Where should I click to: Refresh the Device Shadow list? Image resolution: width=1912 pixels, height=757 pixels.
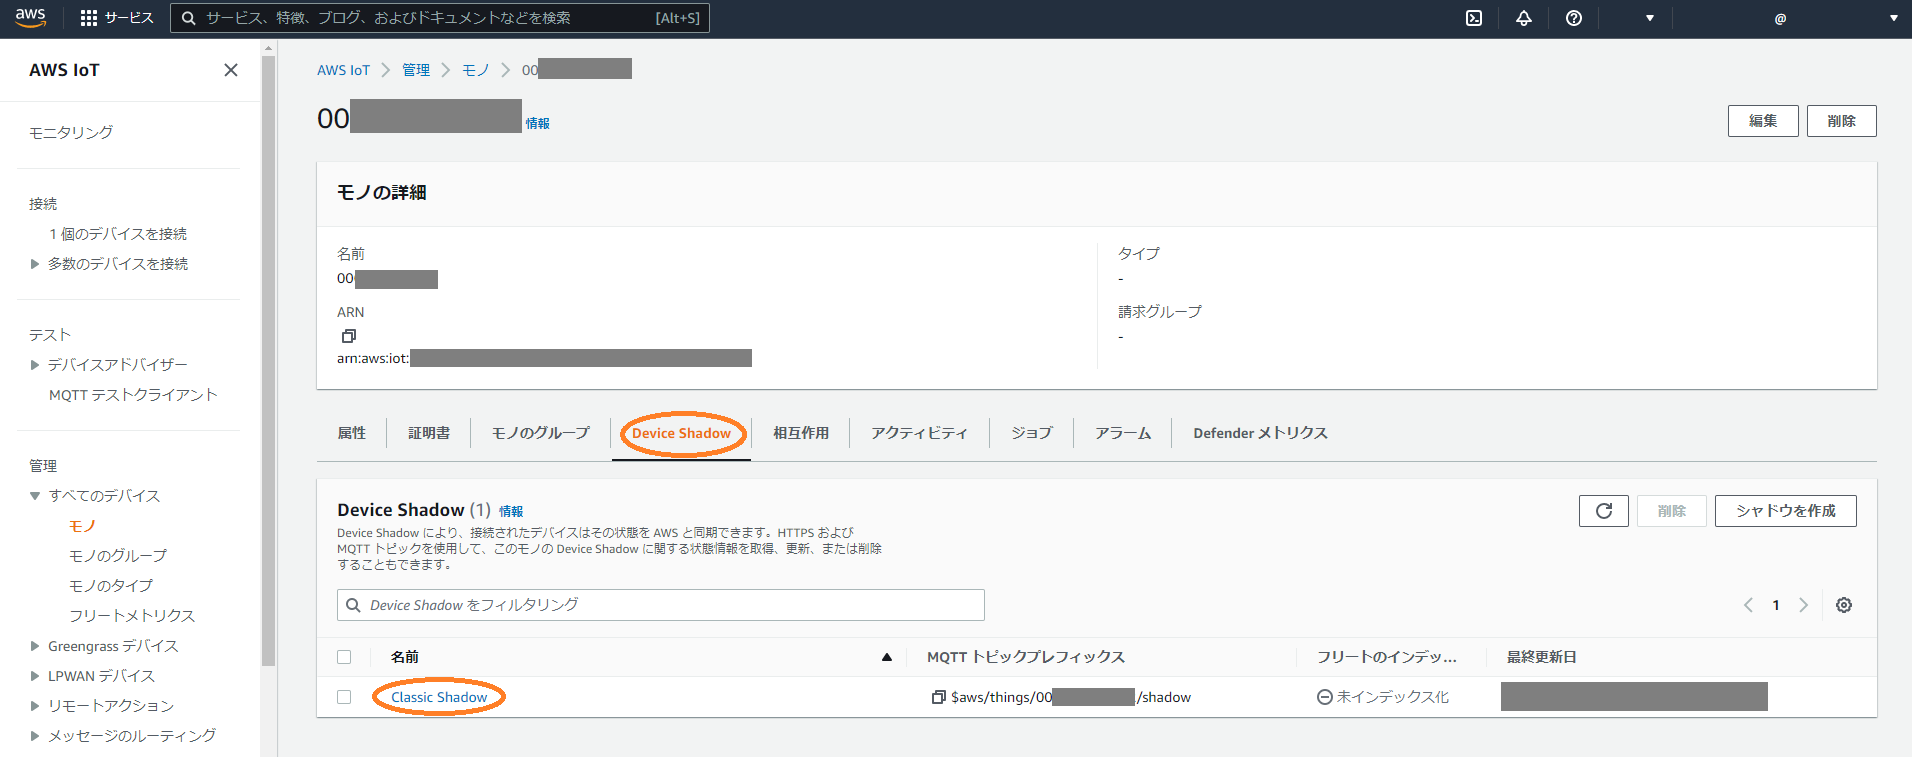click(1603, 511)
